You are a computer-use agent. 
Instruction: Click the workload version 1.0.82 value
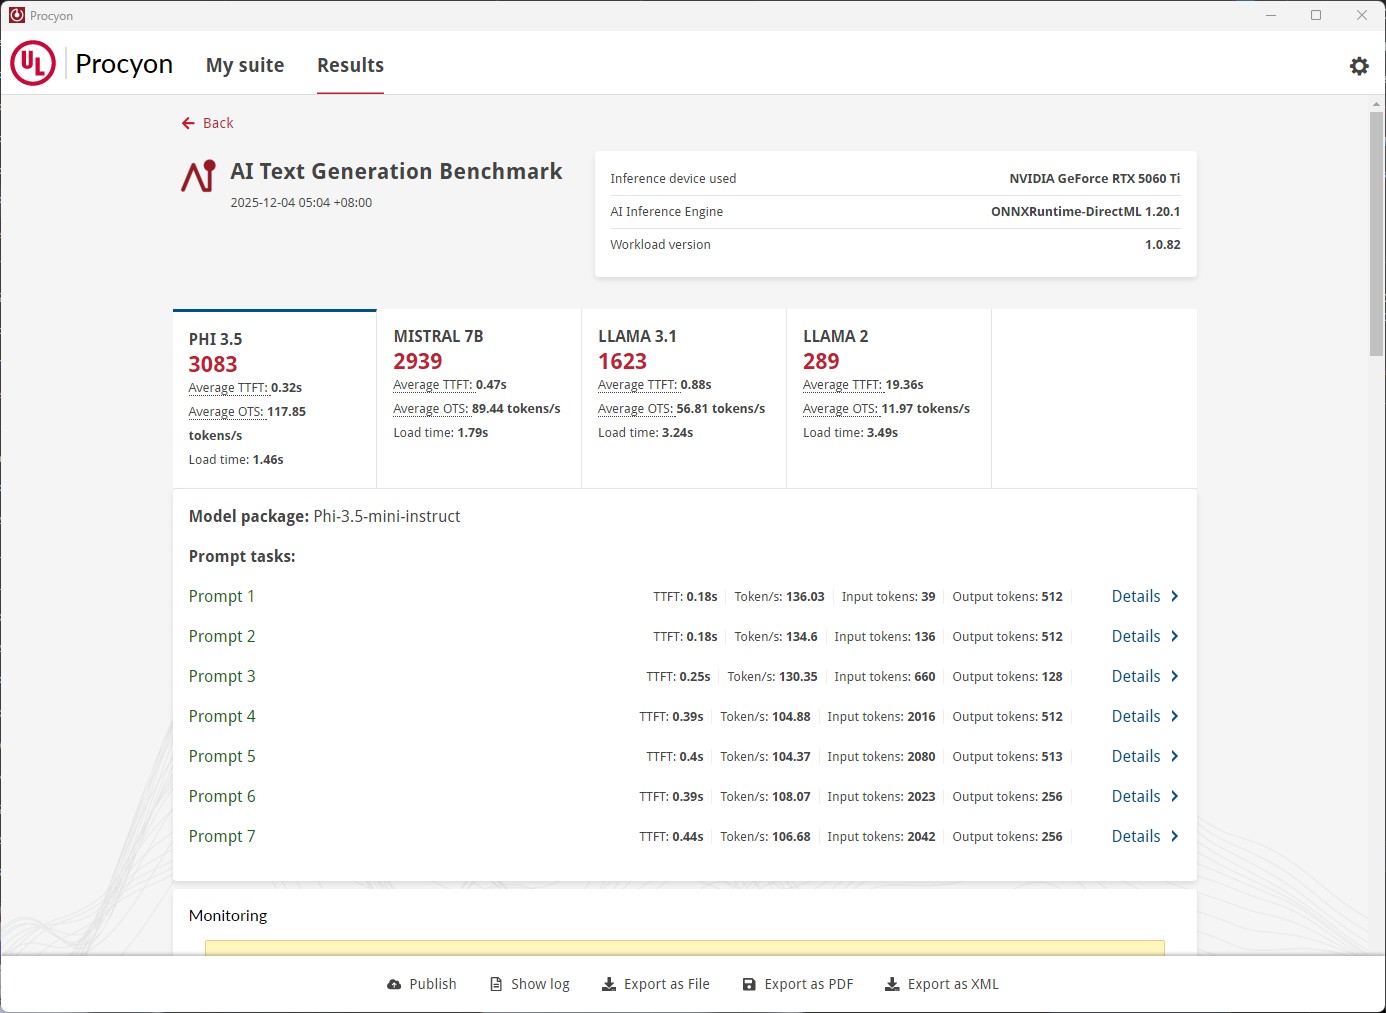coord(1163,245)
